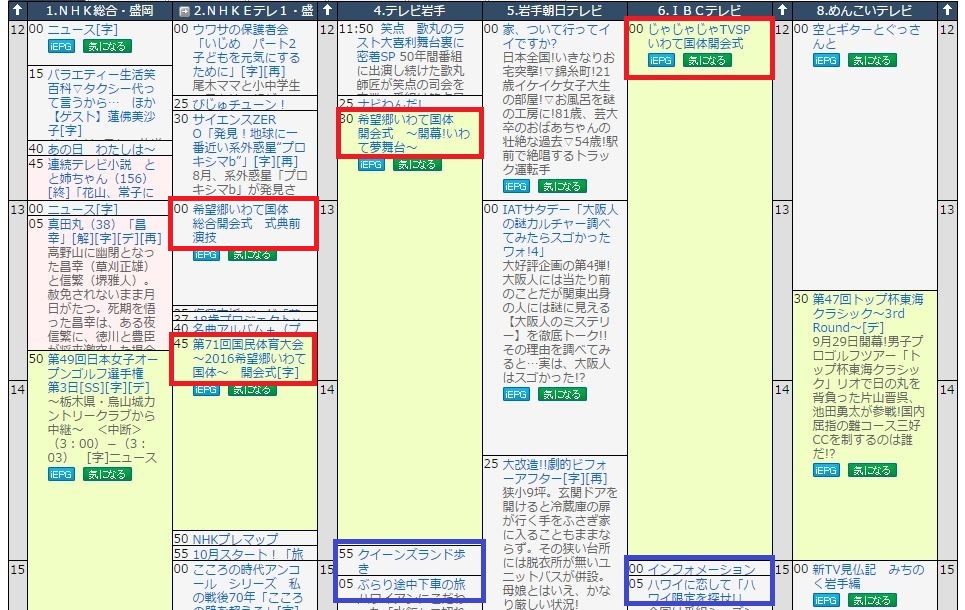Open 第49回日本女子オープンゴルフ選手権 link
Screen dimensions: 965x610
pyautogui.click(x=102, y=373)
